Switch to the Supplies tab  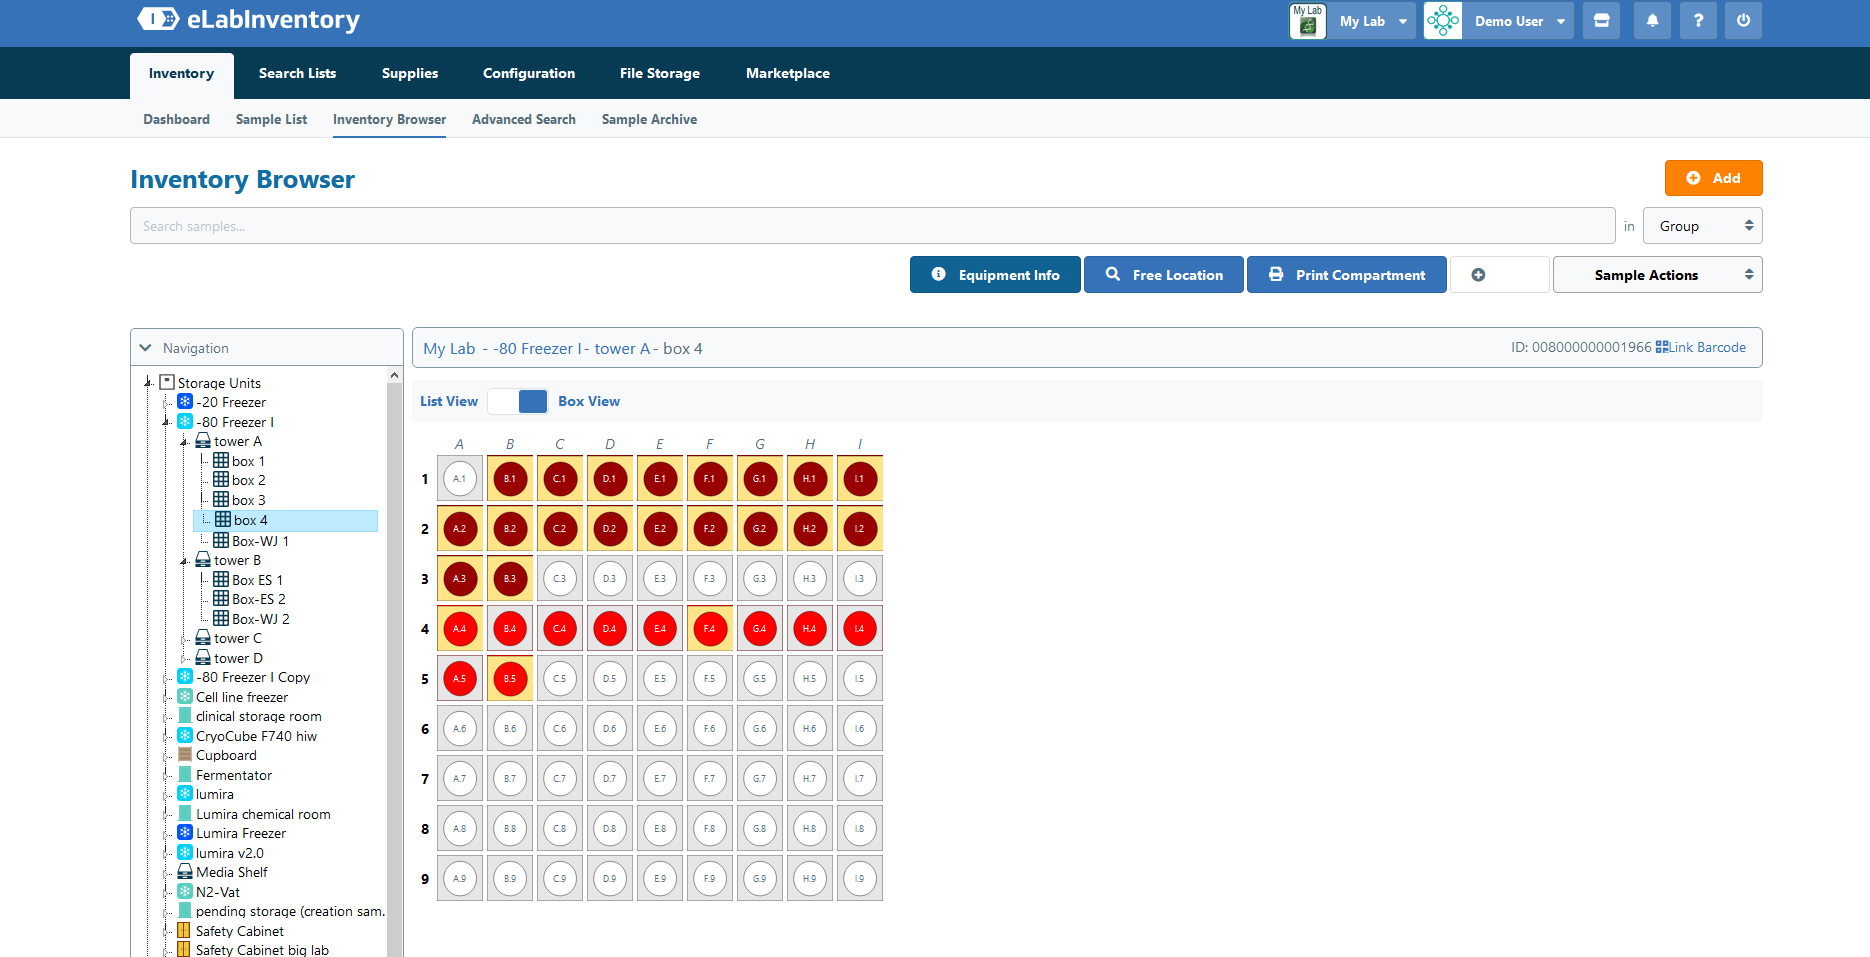click(x=410, y=74)
